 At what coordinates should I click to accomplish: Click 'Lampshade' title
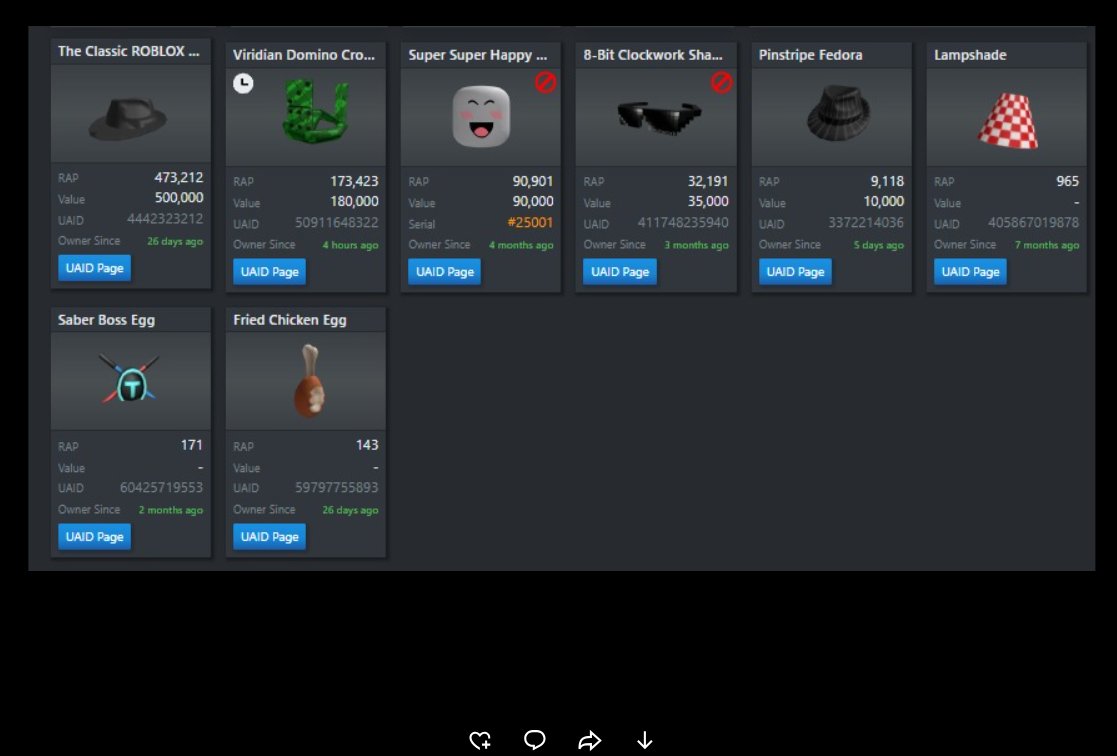point(970,55)
